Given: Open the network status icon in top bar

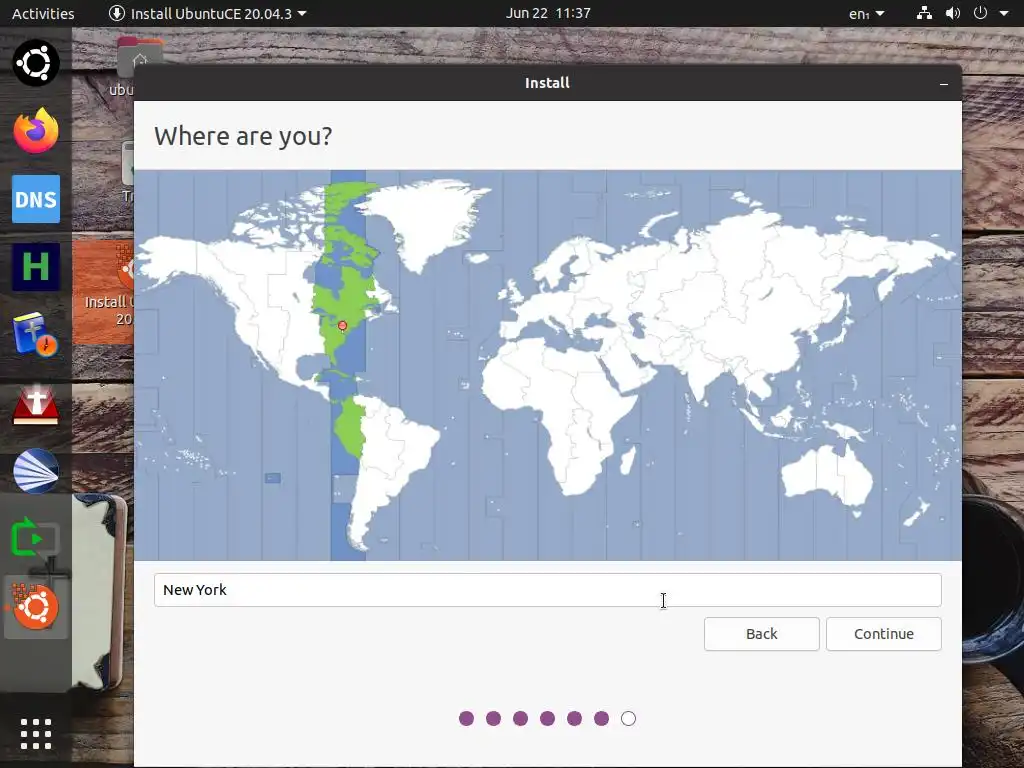Looking at the screenshot, I should (x=924, y=13).
